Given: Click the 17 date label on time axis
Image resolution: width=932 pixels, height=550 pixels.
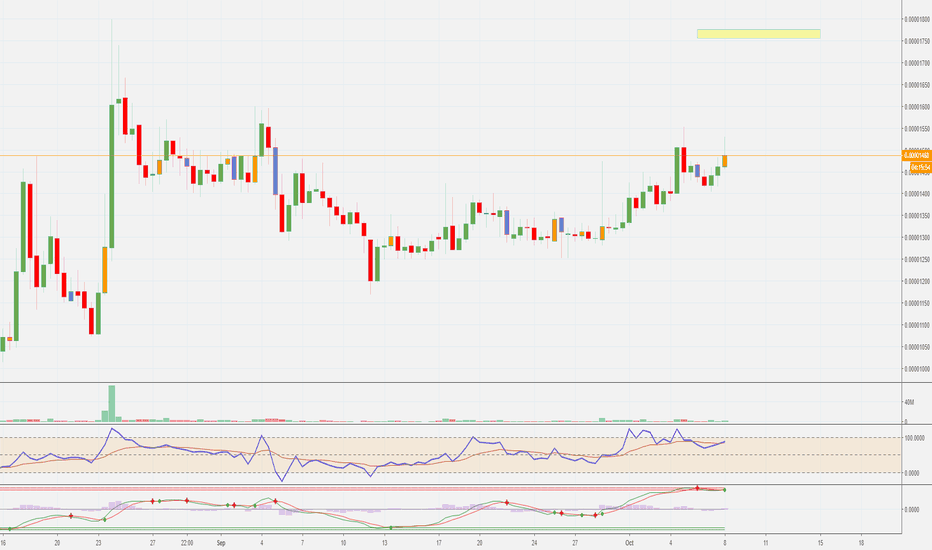Looking at the screenshot, I should 439,543.
